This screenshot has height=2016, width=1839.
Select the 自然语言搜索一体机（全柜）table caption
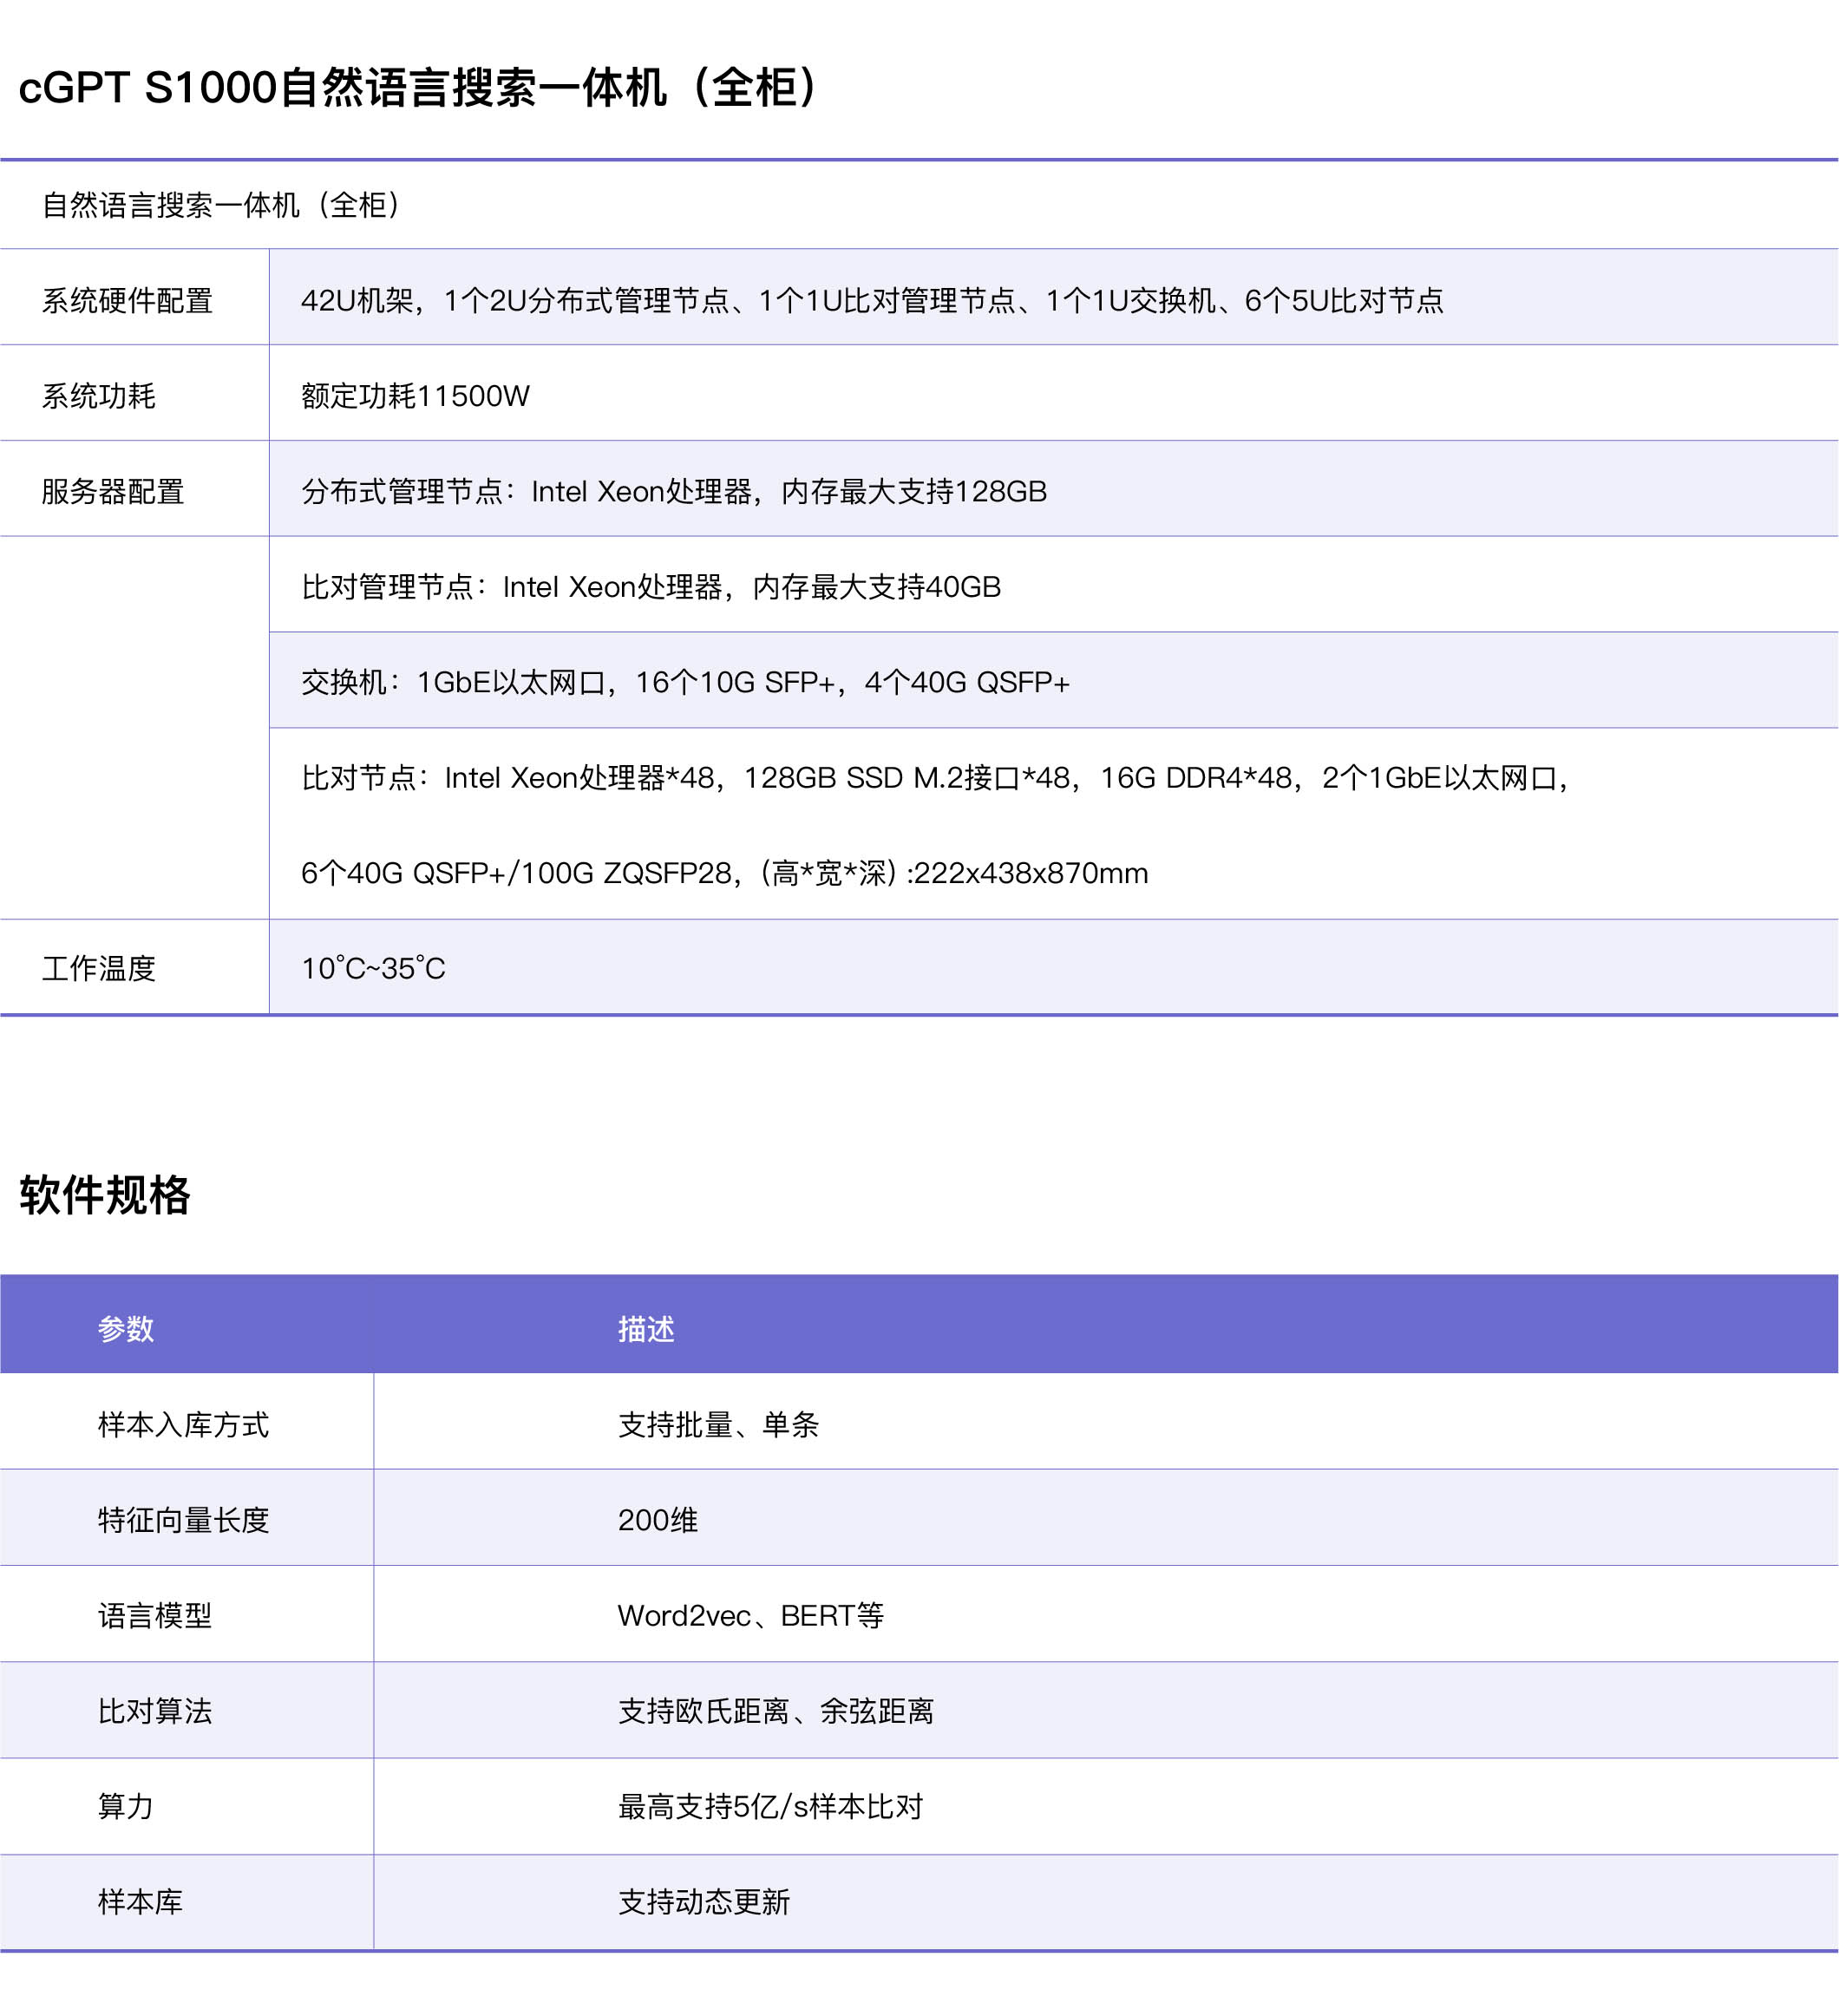[222, 205]
